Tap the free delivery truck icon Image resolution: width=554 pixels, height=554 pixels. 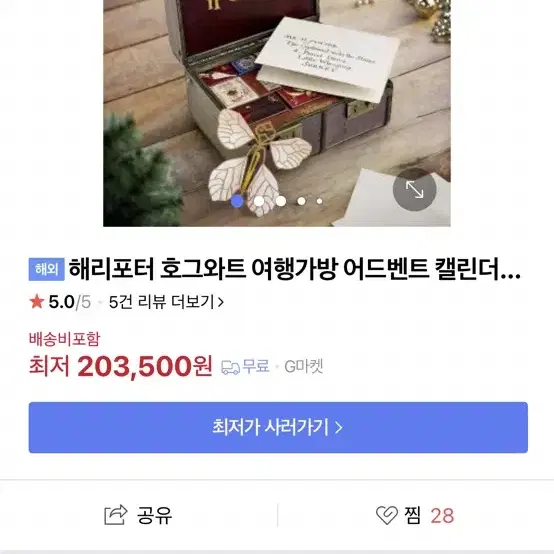click(x=230, y=367)
